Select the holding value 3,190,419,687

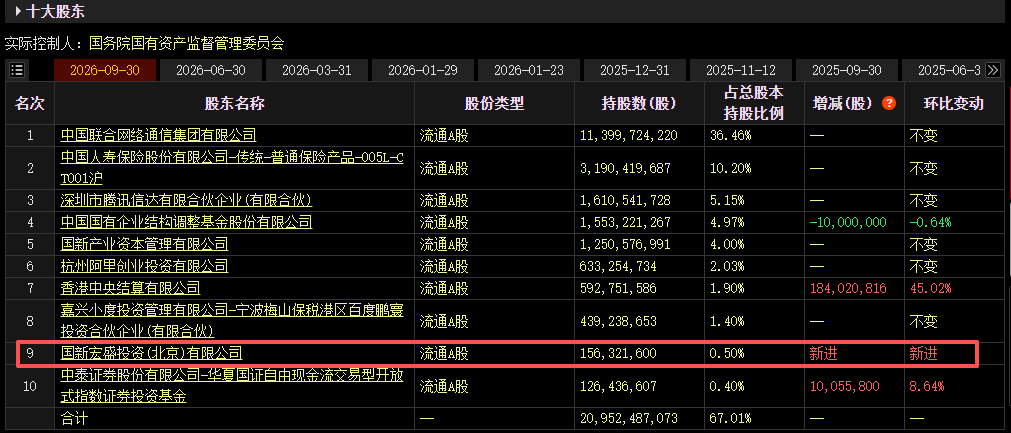(x=625, y=168)
